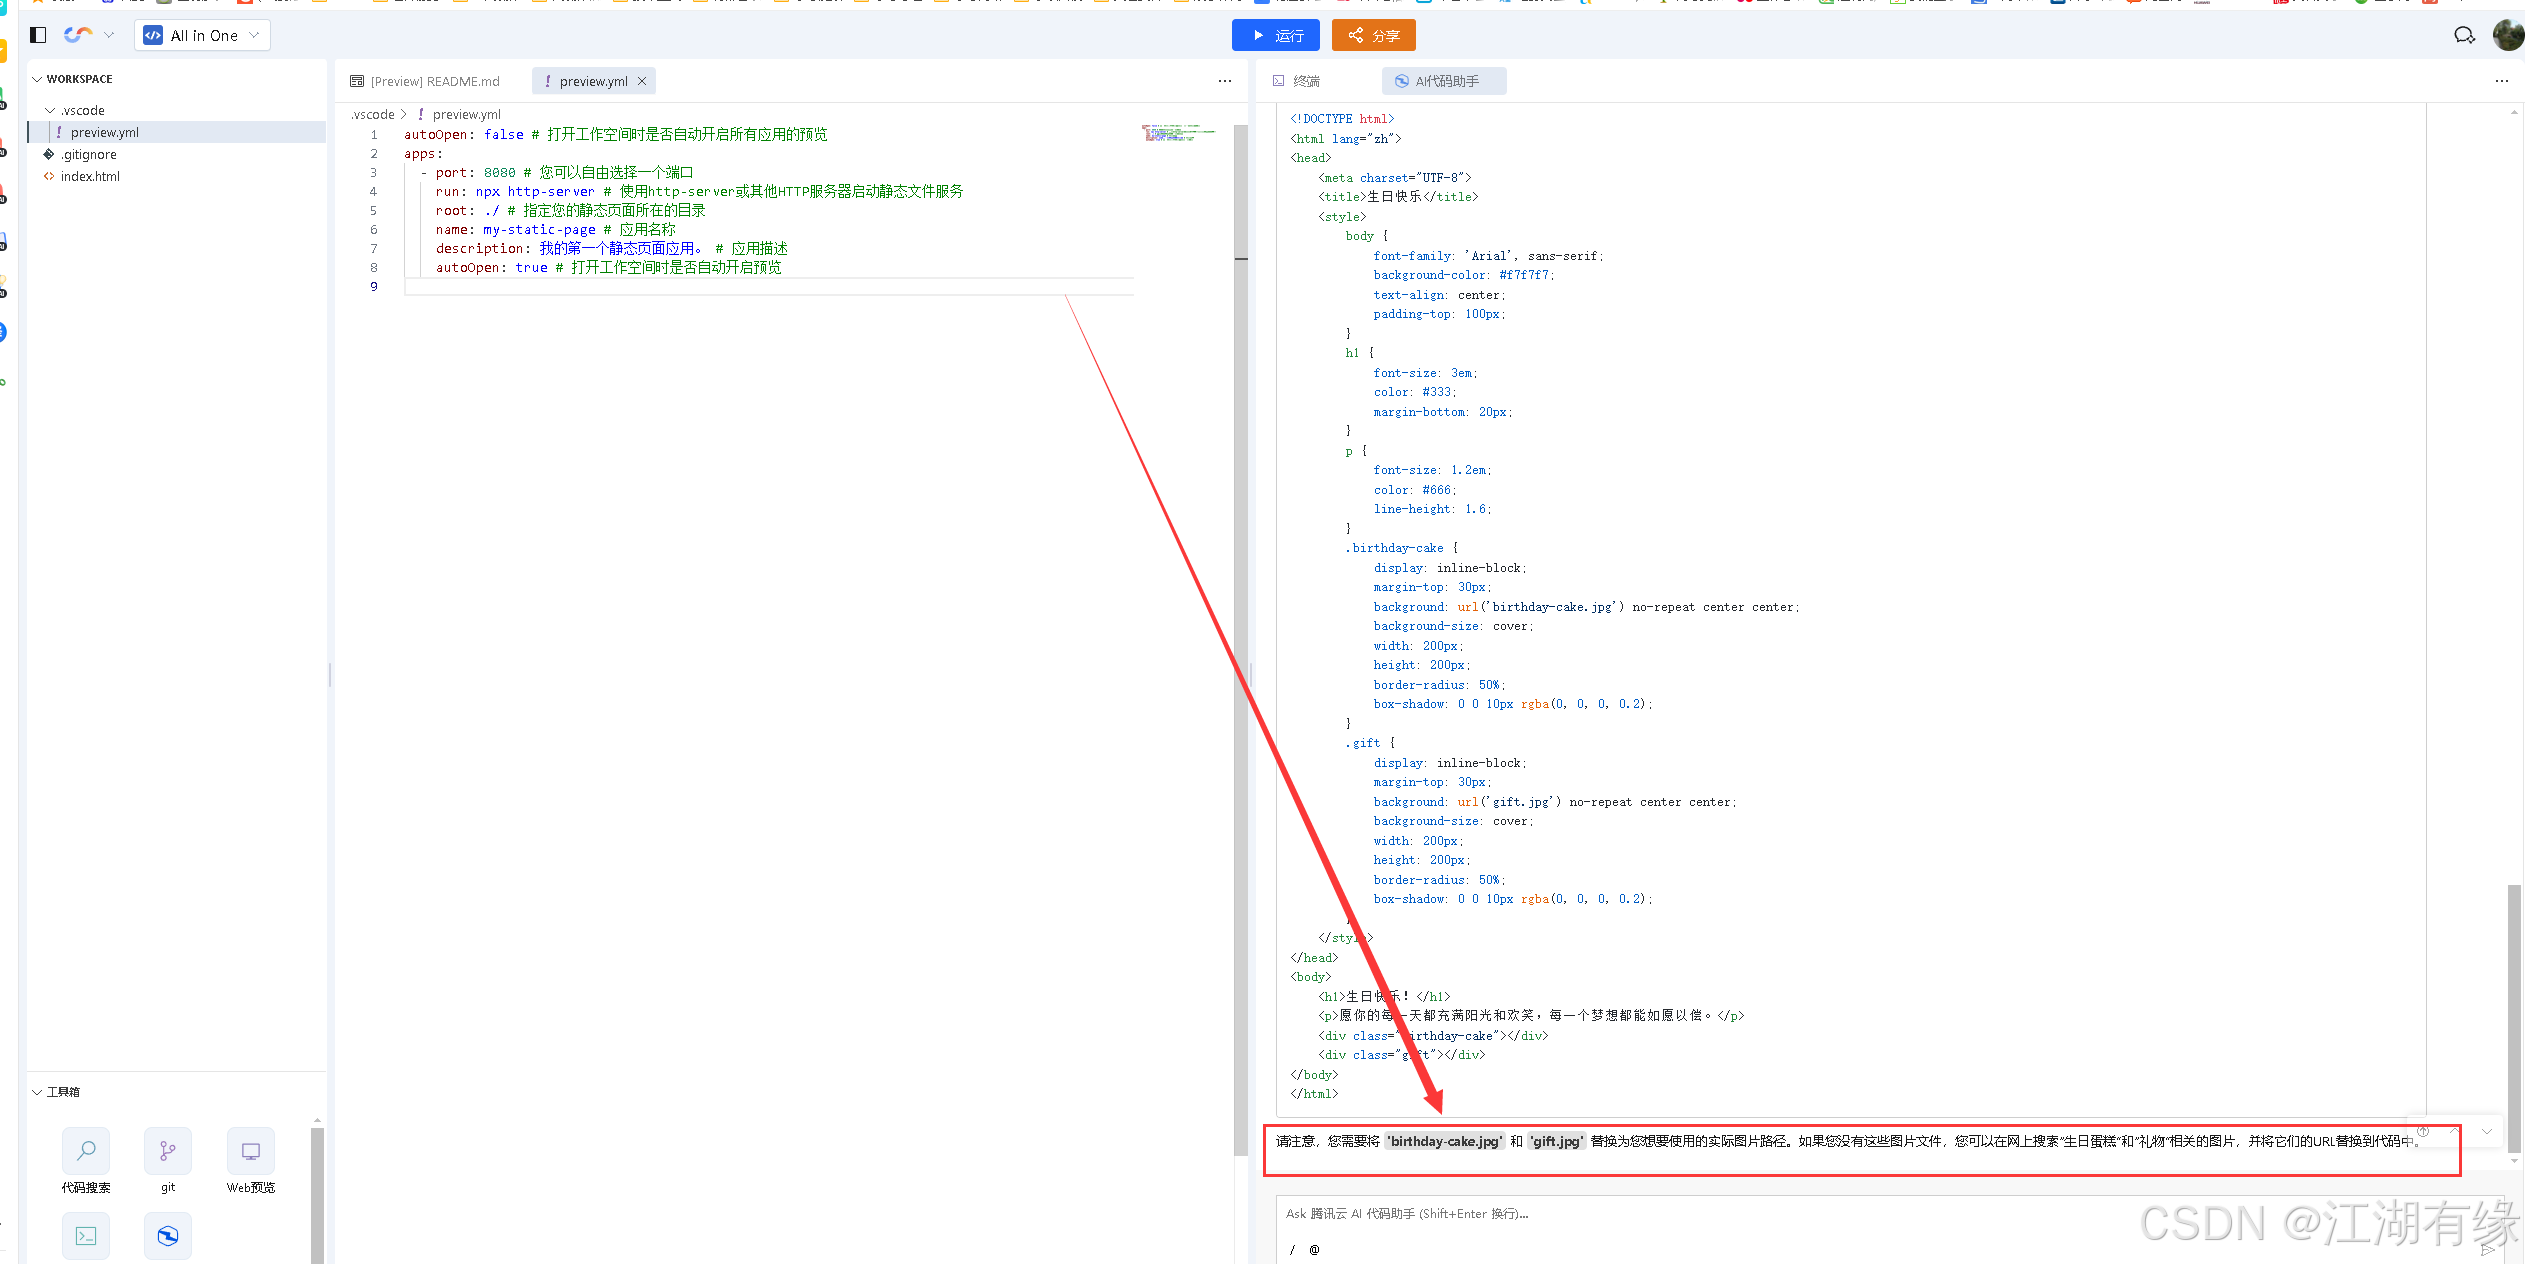
Task: Expand the WORKSPACE tree item
Action: [37, 77]
